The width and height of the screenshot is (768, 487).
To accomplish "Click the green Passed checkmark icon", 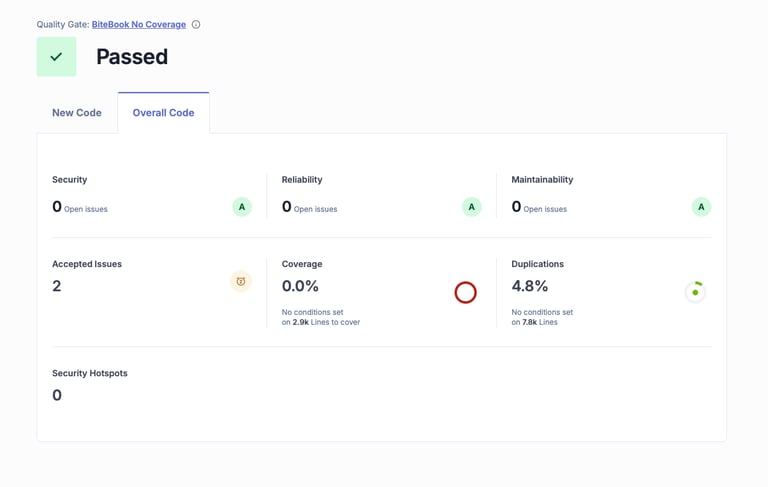I will 56,57.
